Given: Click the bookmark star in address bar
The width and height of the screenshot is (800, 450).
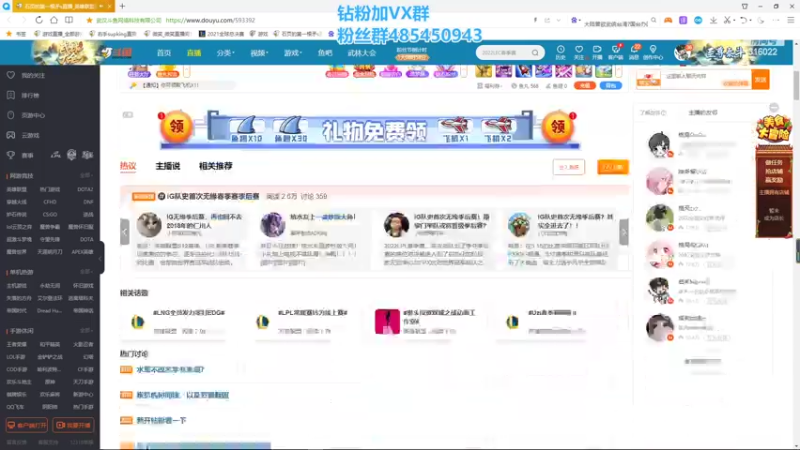Looking at the screenshot, I should pyautogui.click(x=89, y=20).
